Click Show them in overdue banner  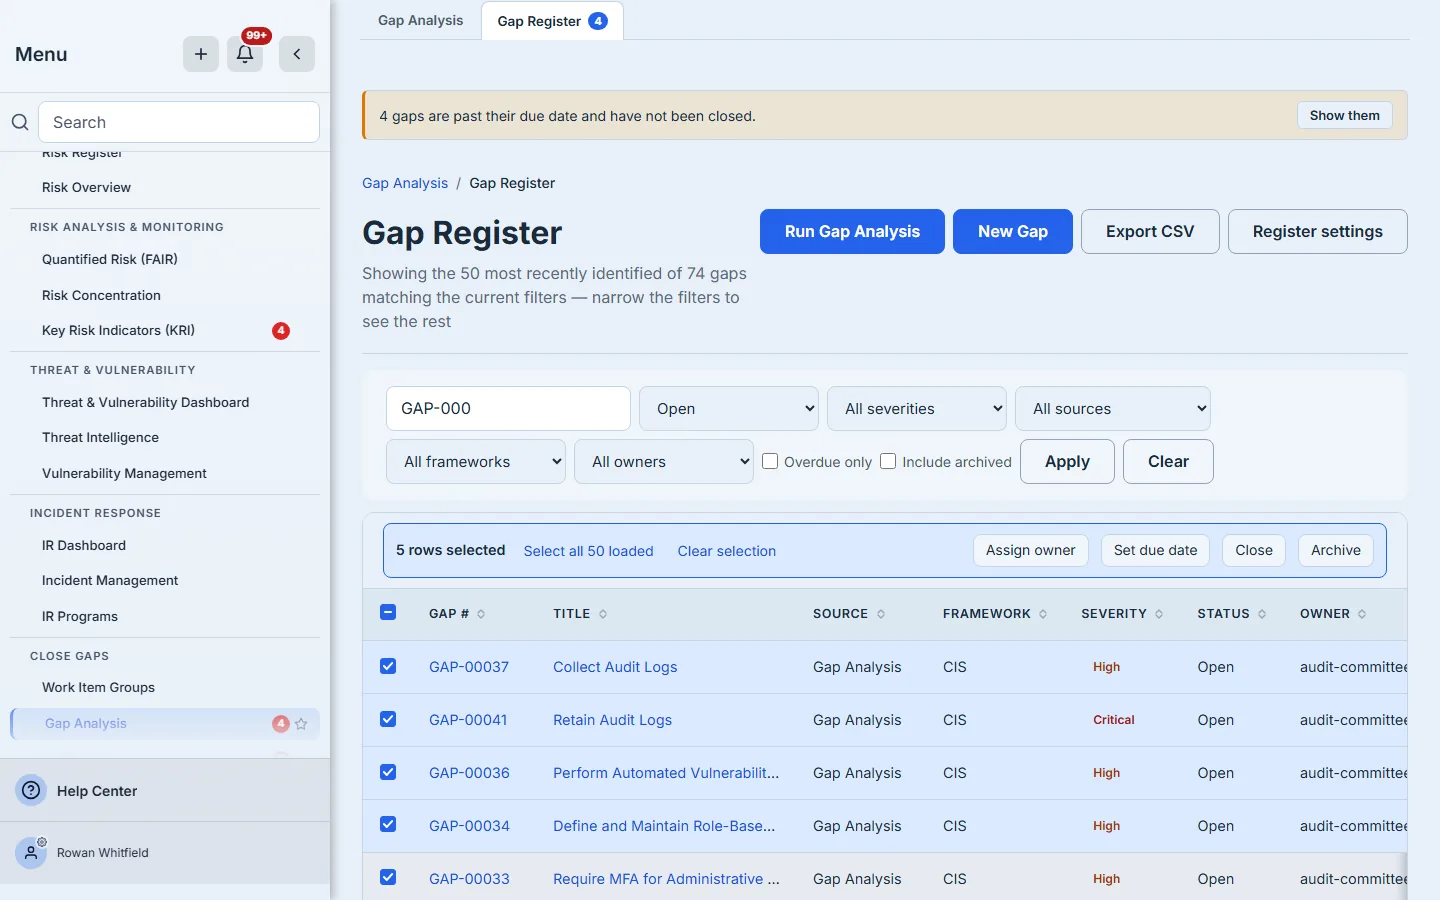coord(1344,115)
